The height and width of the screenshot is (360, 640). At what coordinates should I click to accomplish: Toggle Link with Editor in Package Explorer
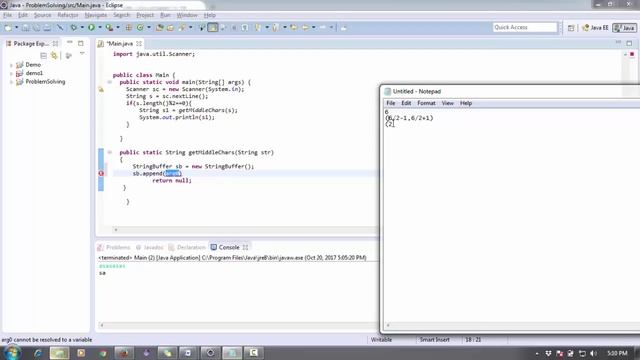pos(54,56)
